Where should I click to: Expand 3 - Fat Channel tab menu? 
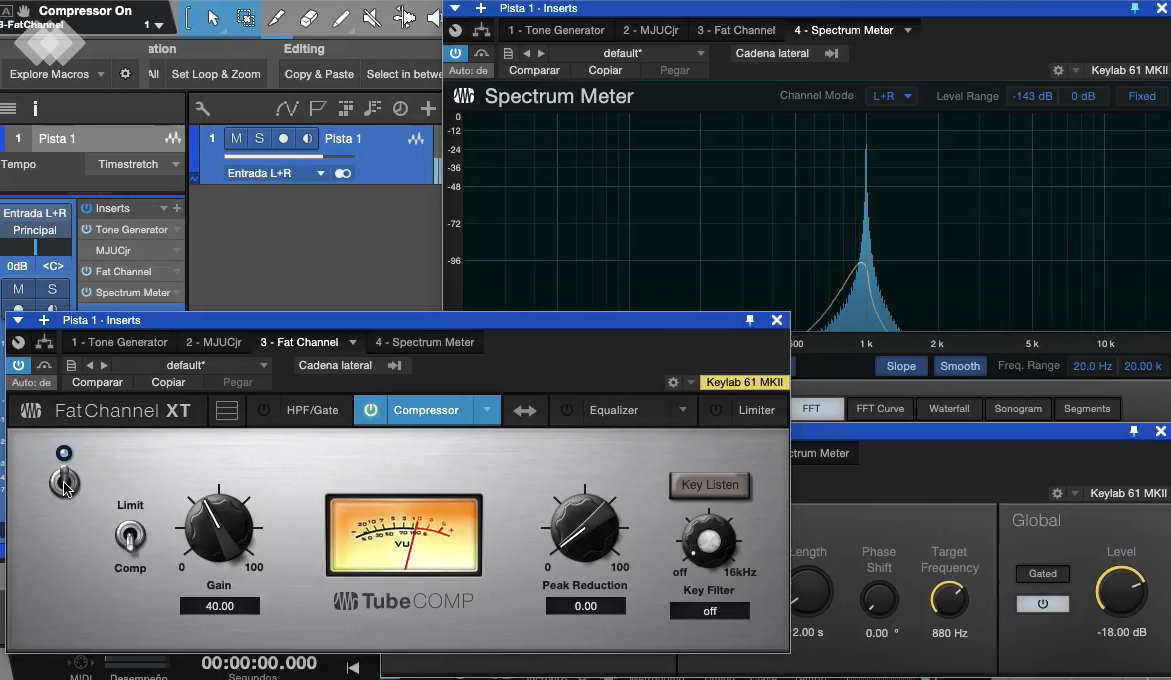click(x=352, y=343)
